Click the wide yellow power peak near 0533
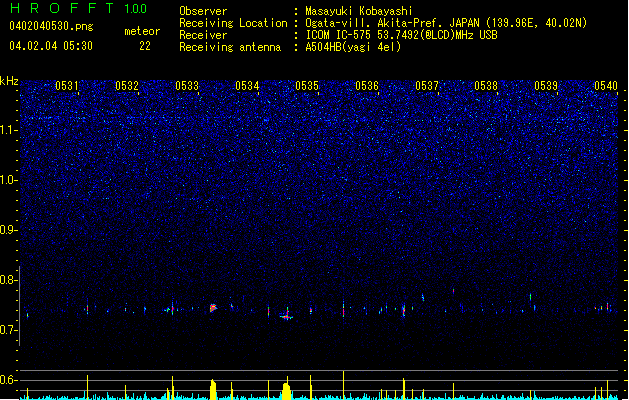The image size is (629, 400). click(213, 390)
